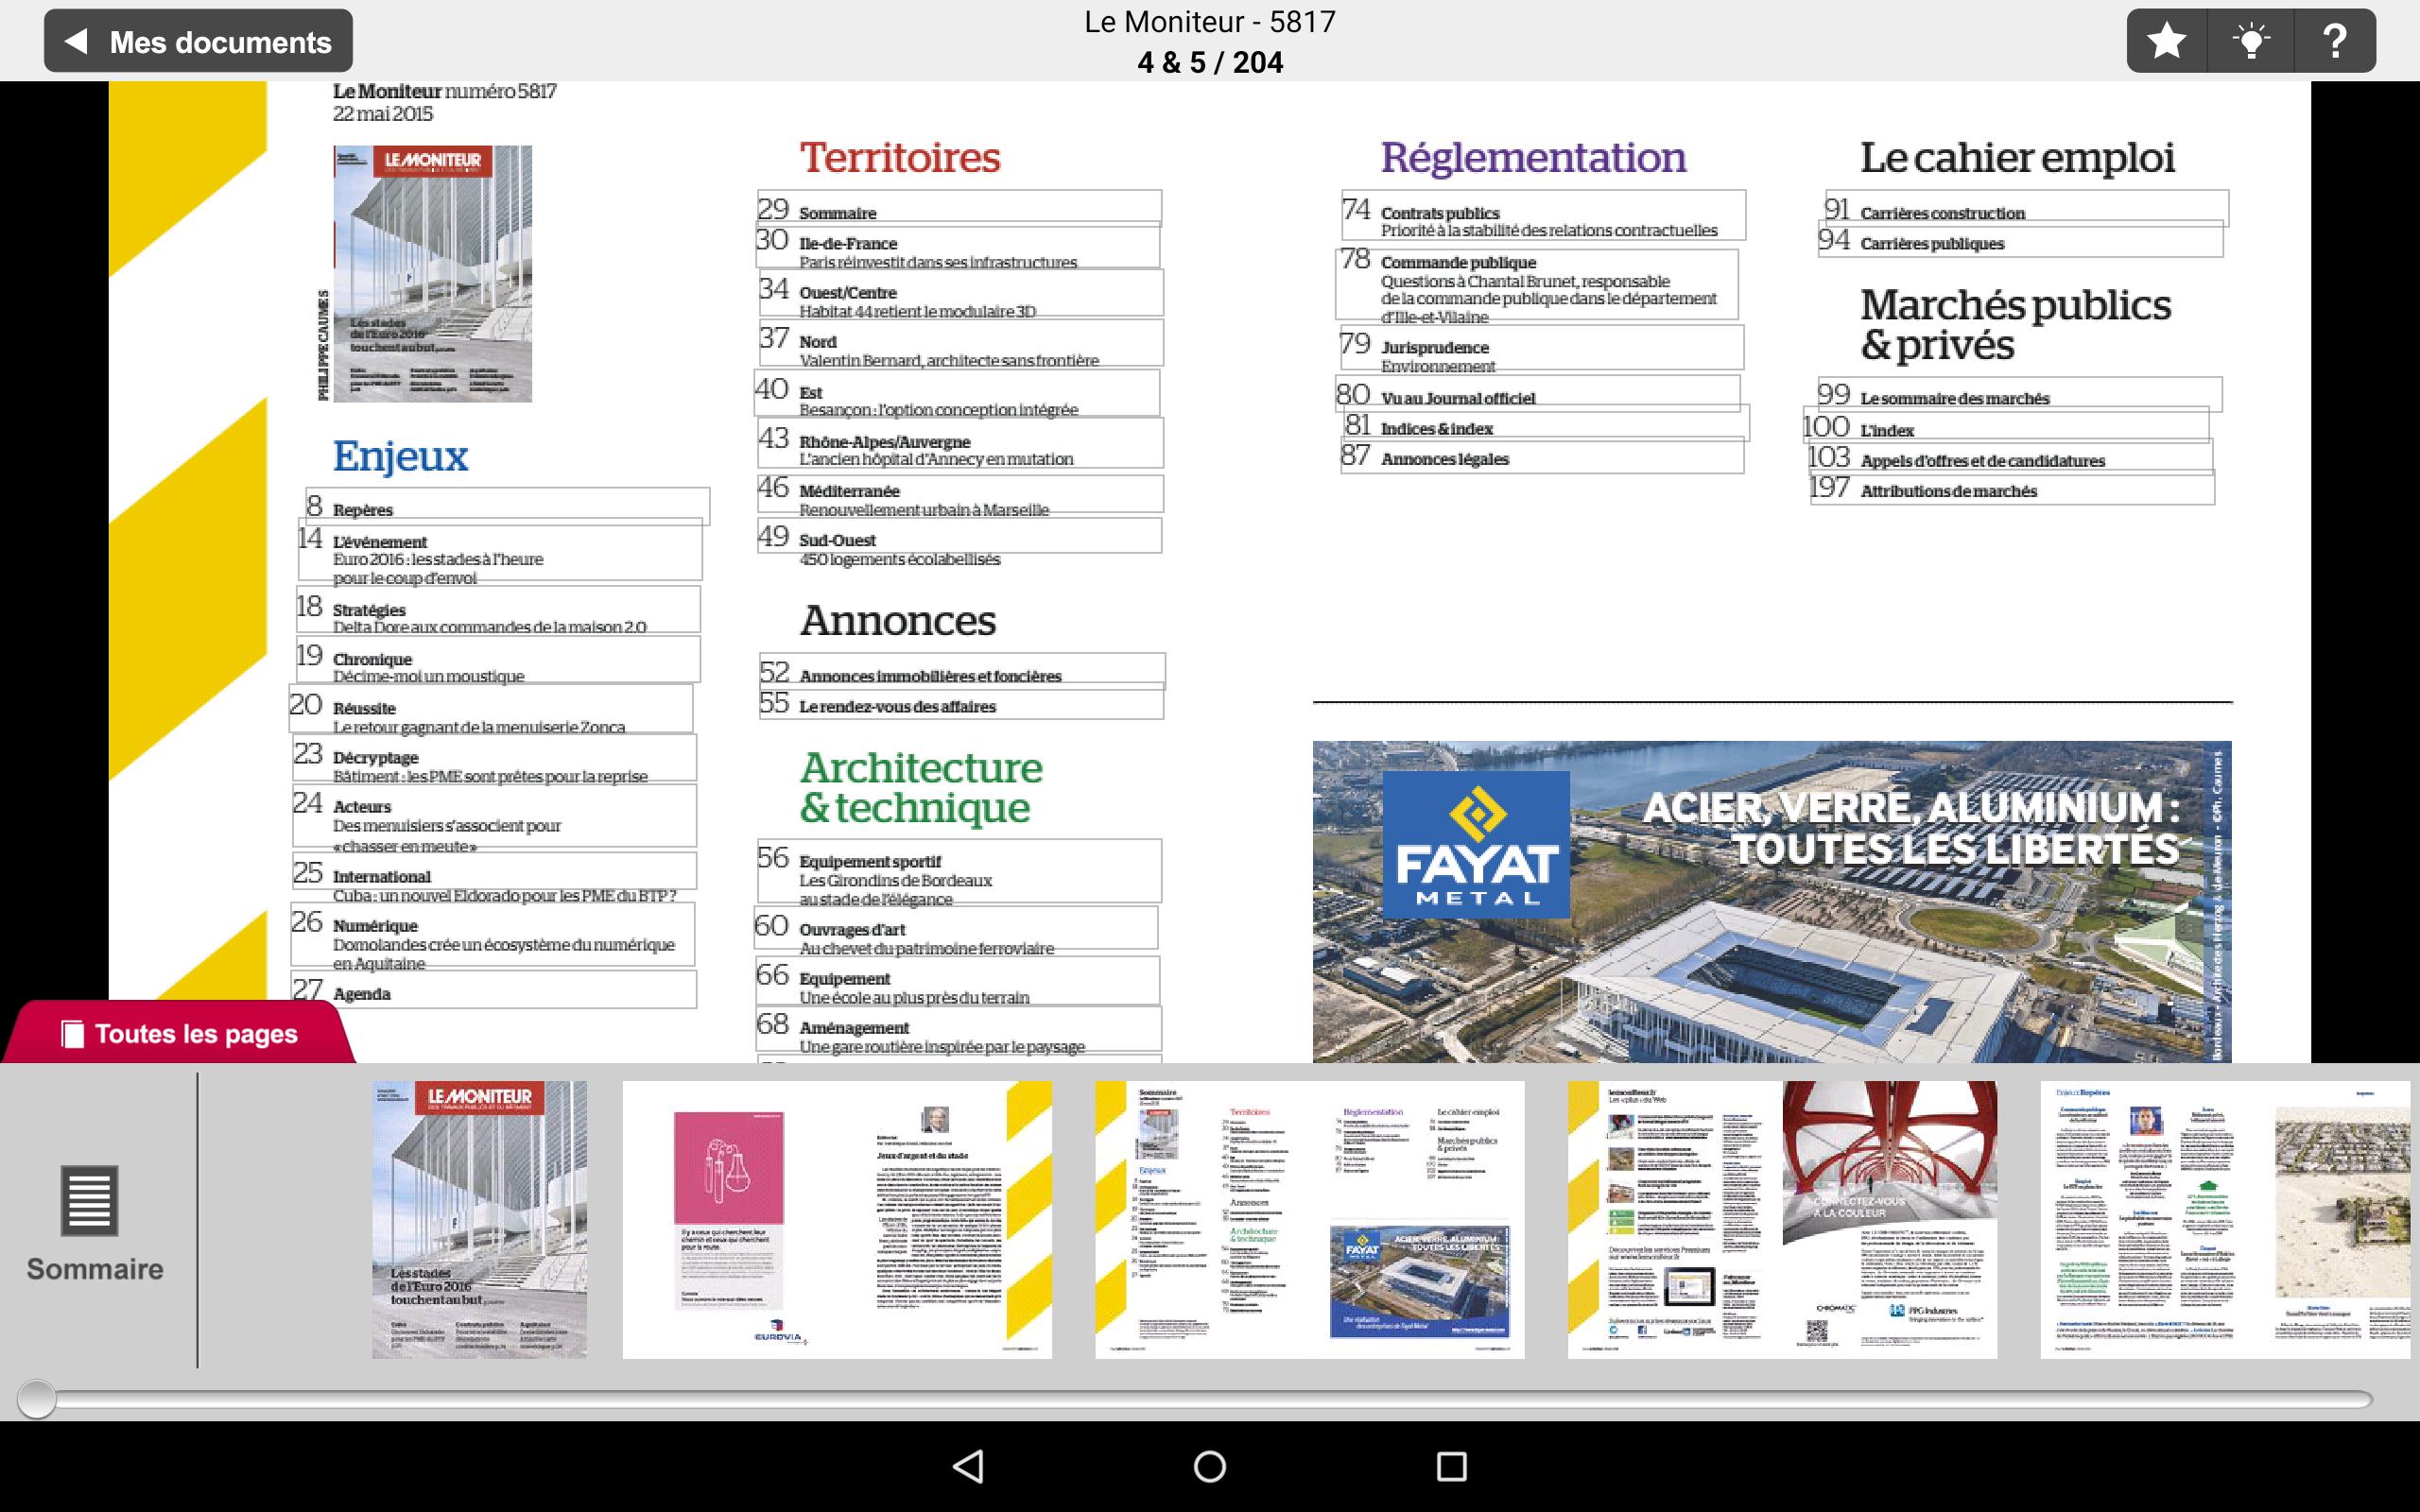Open page 34 Ouest/Centre entry
2420x1512 pixels.
[961, 293]
